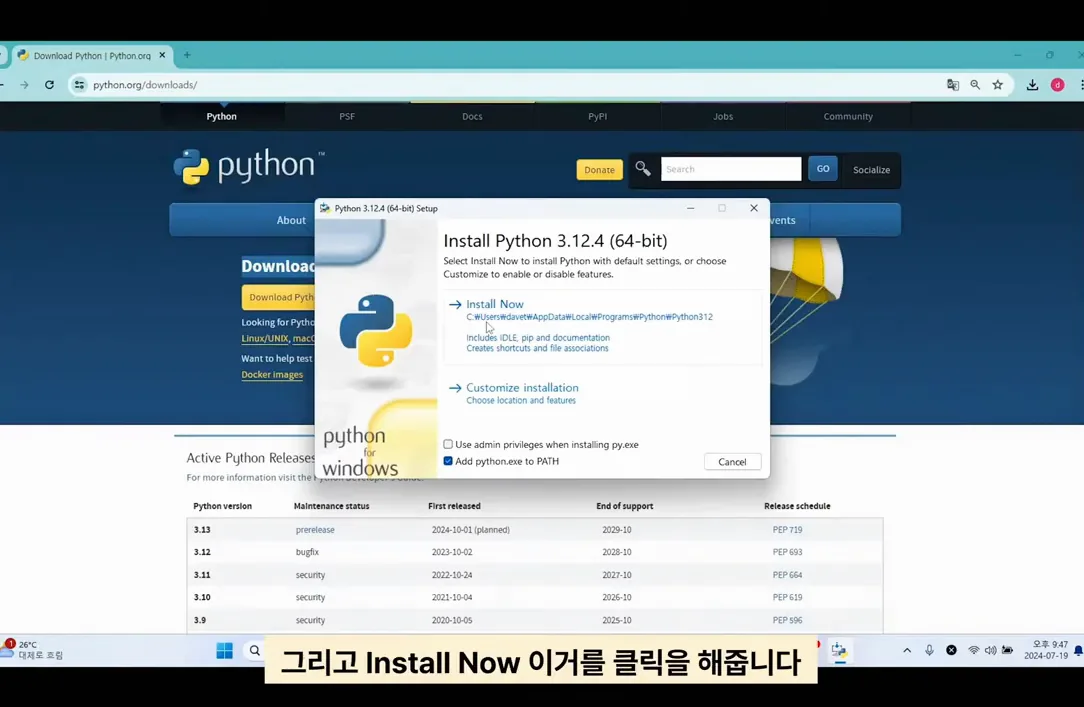Image resolution: width=1084 pixels, height=707 pixels.
Task: Open the Community top navigation tab
Action: [848, 116]
